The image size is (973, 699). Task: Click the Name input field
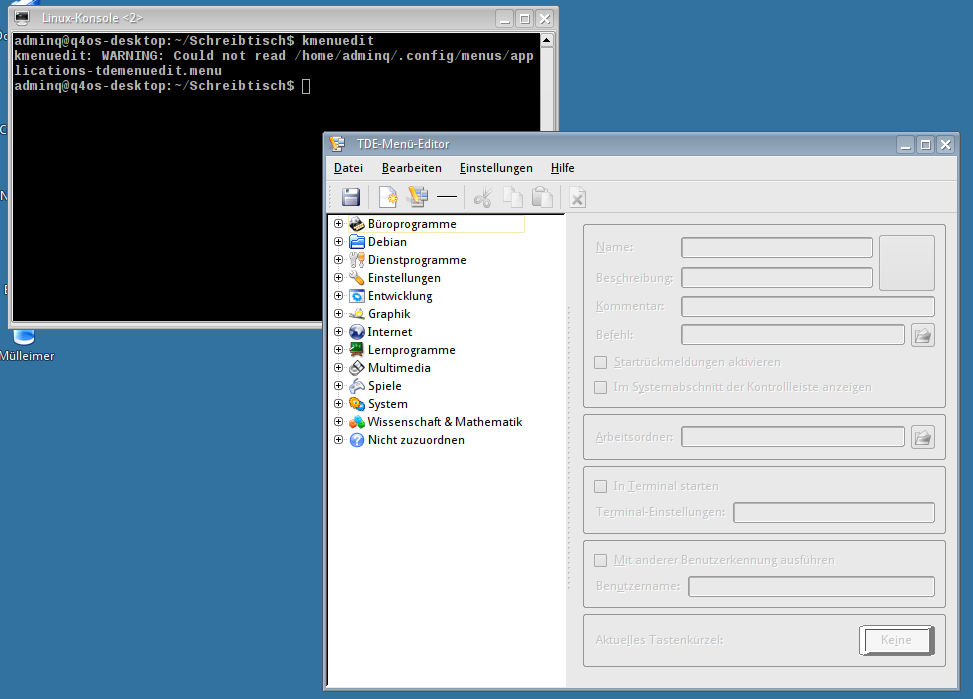click(x=776, y=248)
